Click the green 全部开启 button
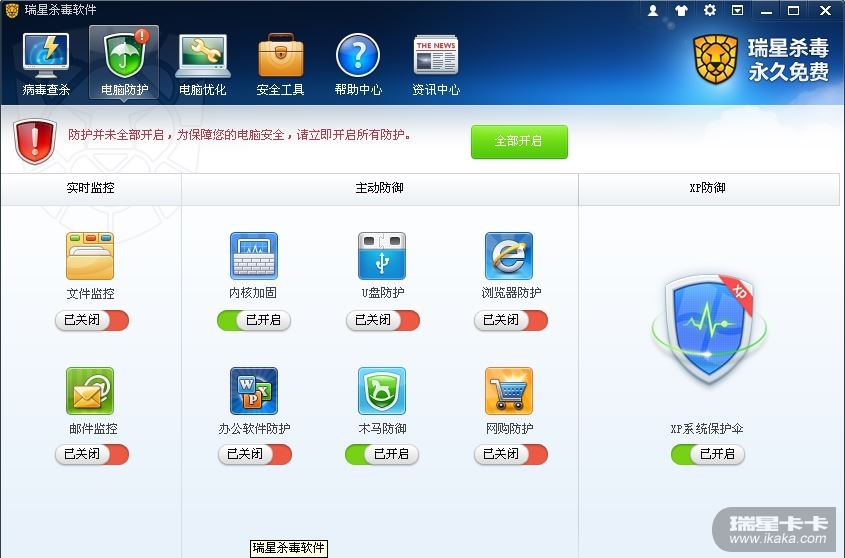This screenshot has height=558, width=845. (x=519, y=142)
